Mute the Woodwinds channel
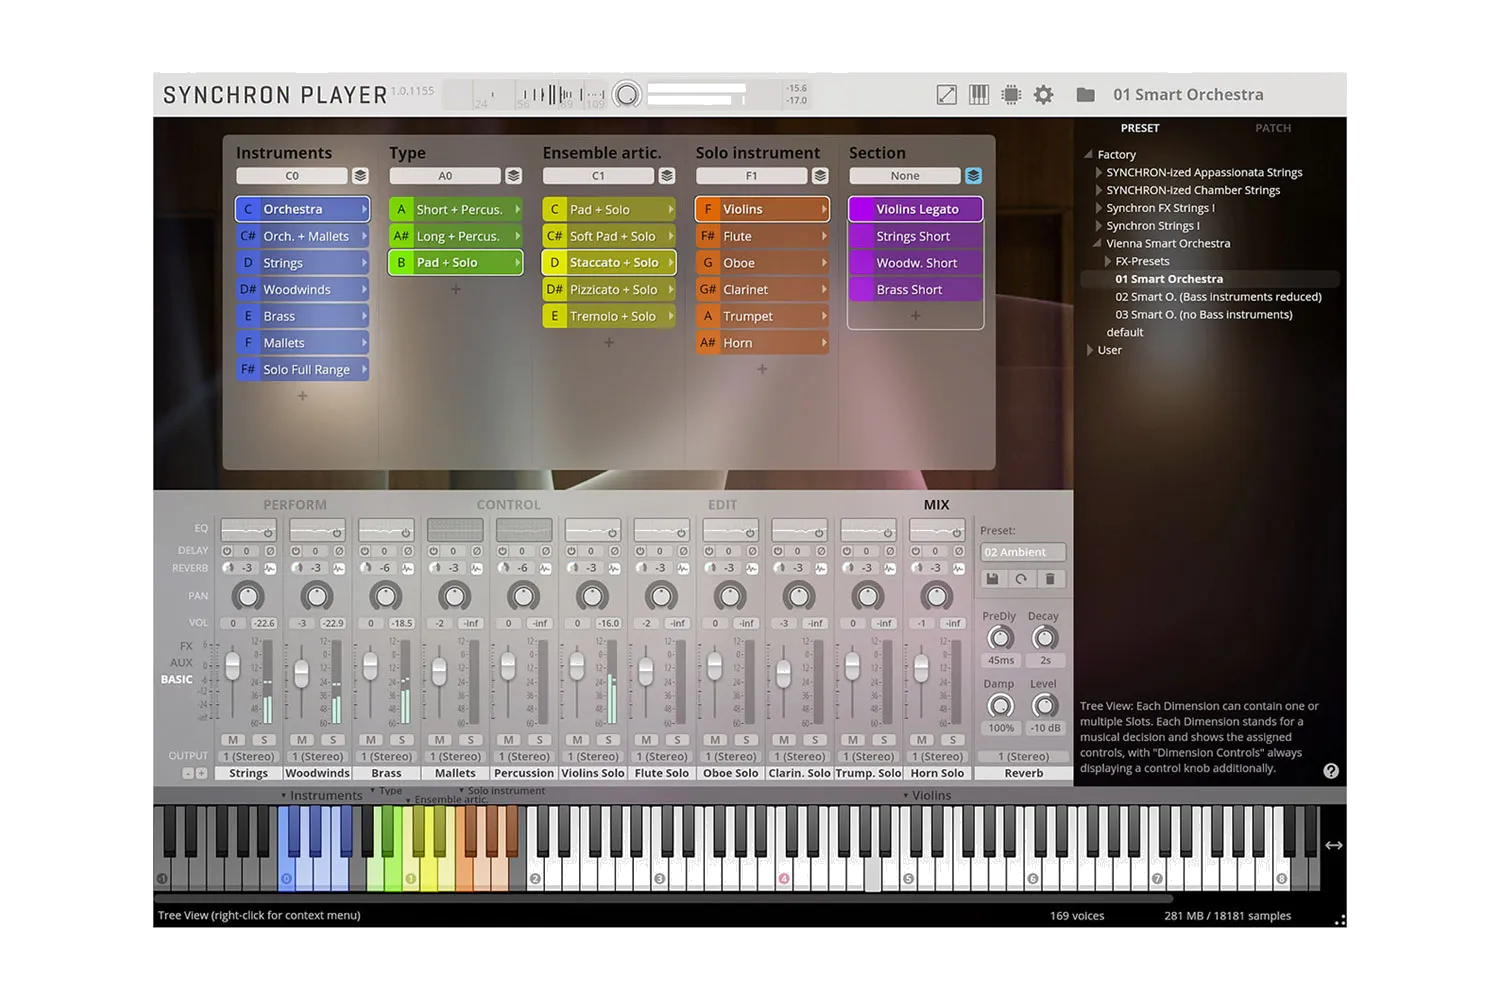 [x=302, y=740]
